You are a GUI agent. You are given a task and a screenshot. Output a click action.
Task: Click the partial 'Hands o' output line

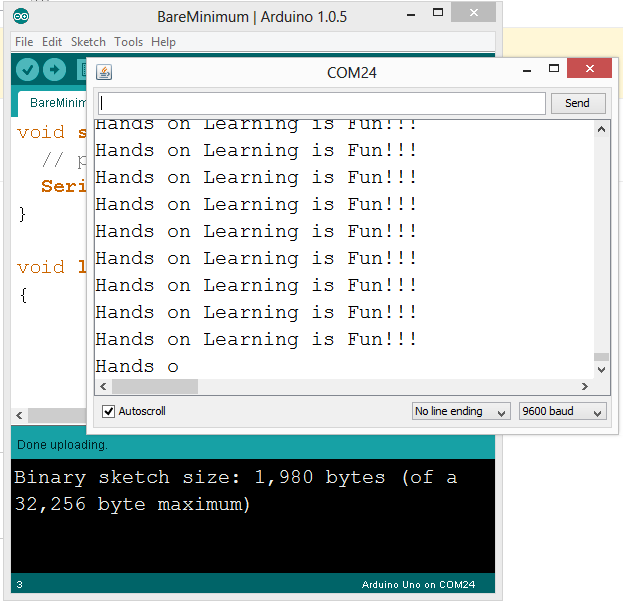pos(137,366)
